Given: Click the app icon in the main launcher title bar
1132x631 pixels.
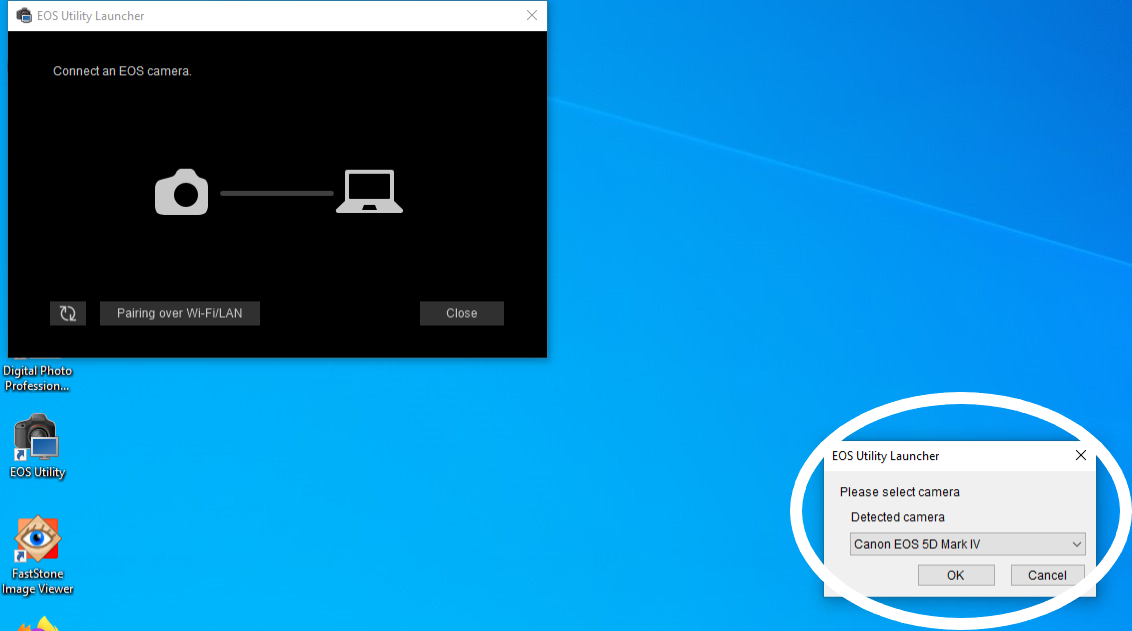Looking at the screenshot, I should tap(24, 16).
